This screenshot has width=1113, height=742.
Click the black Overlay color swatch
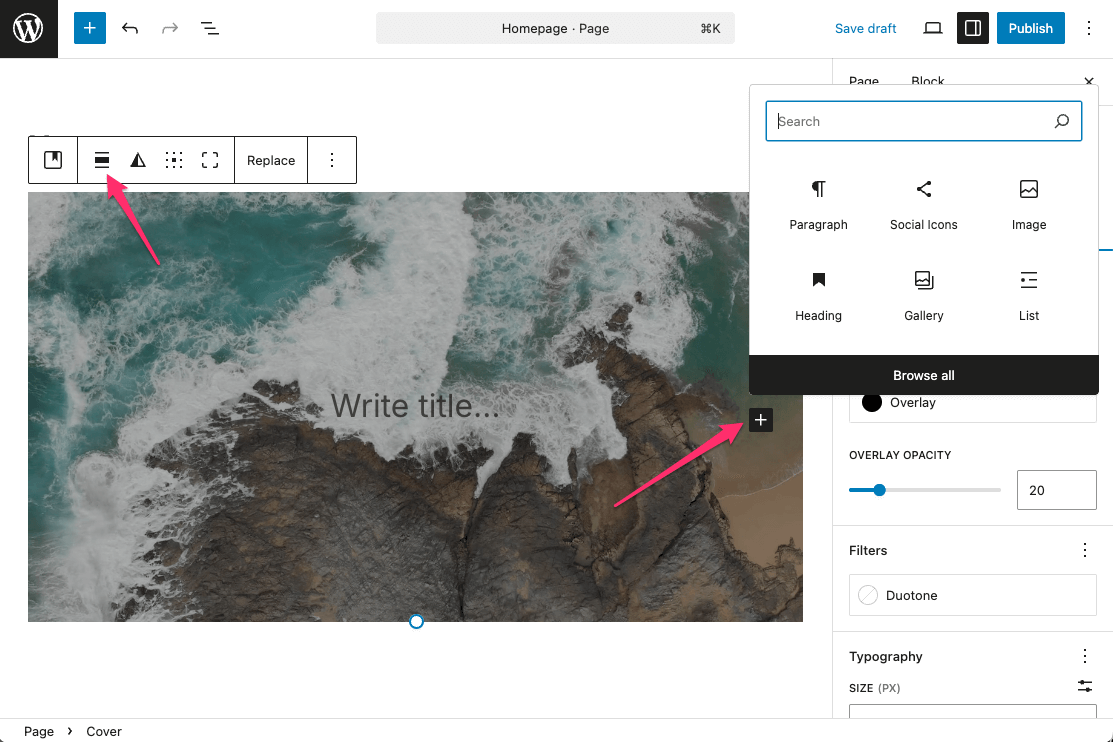(872, 402)
